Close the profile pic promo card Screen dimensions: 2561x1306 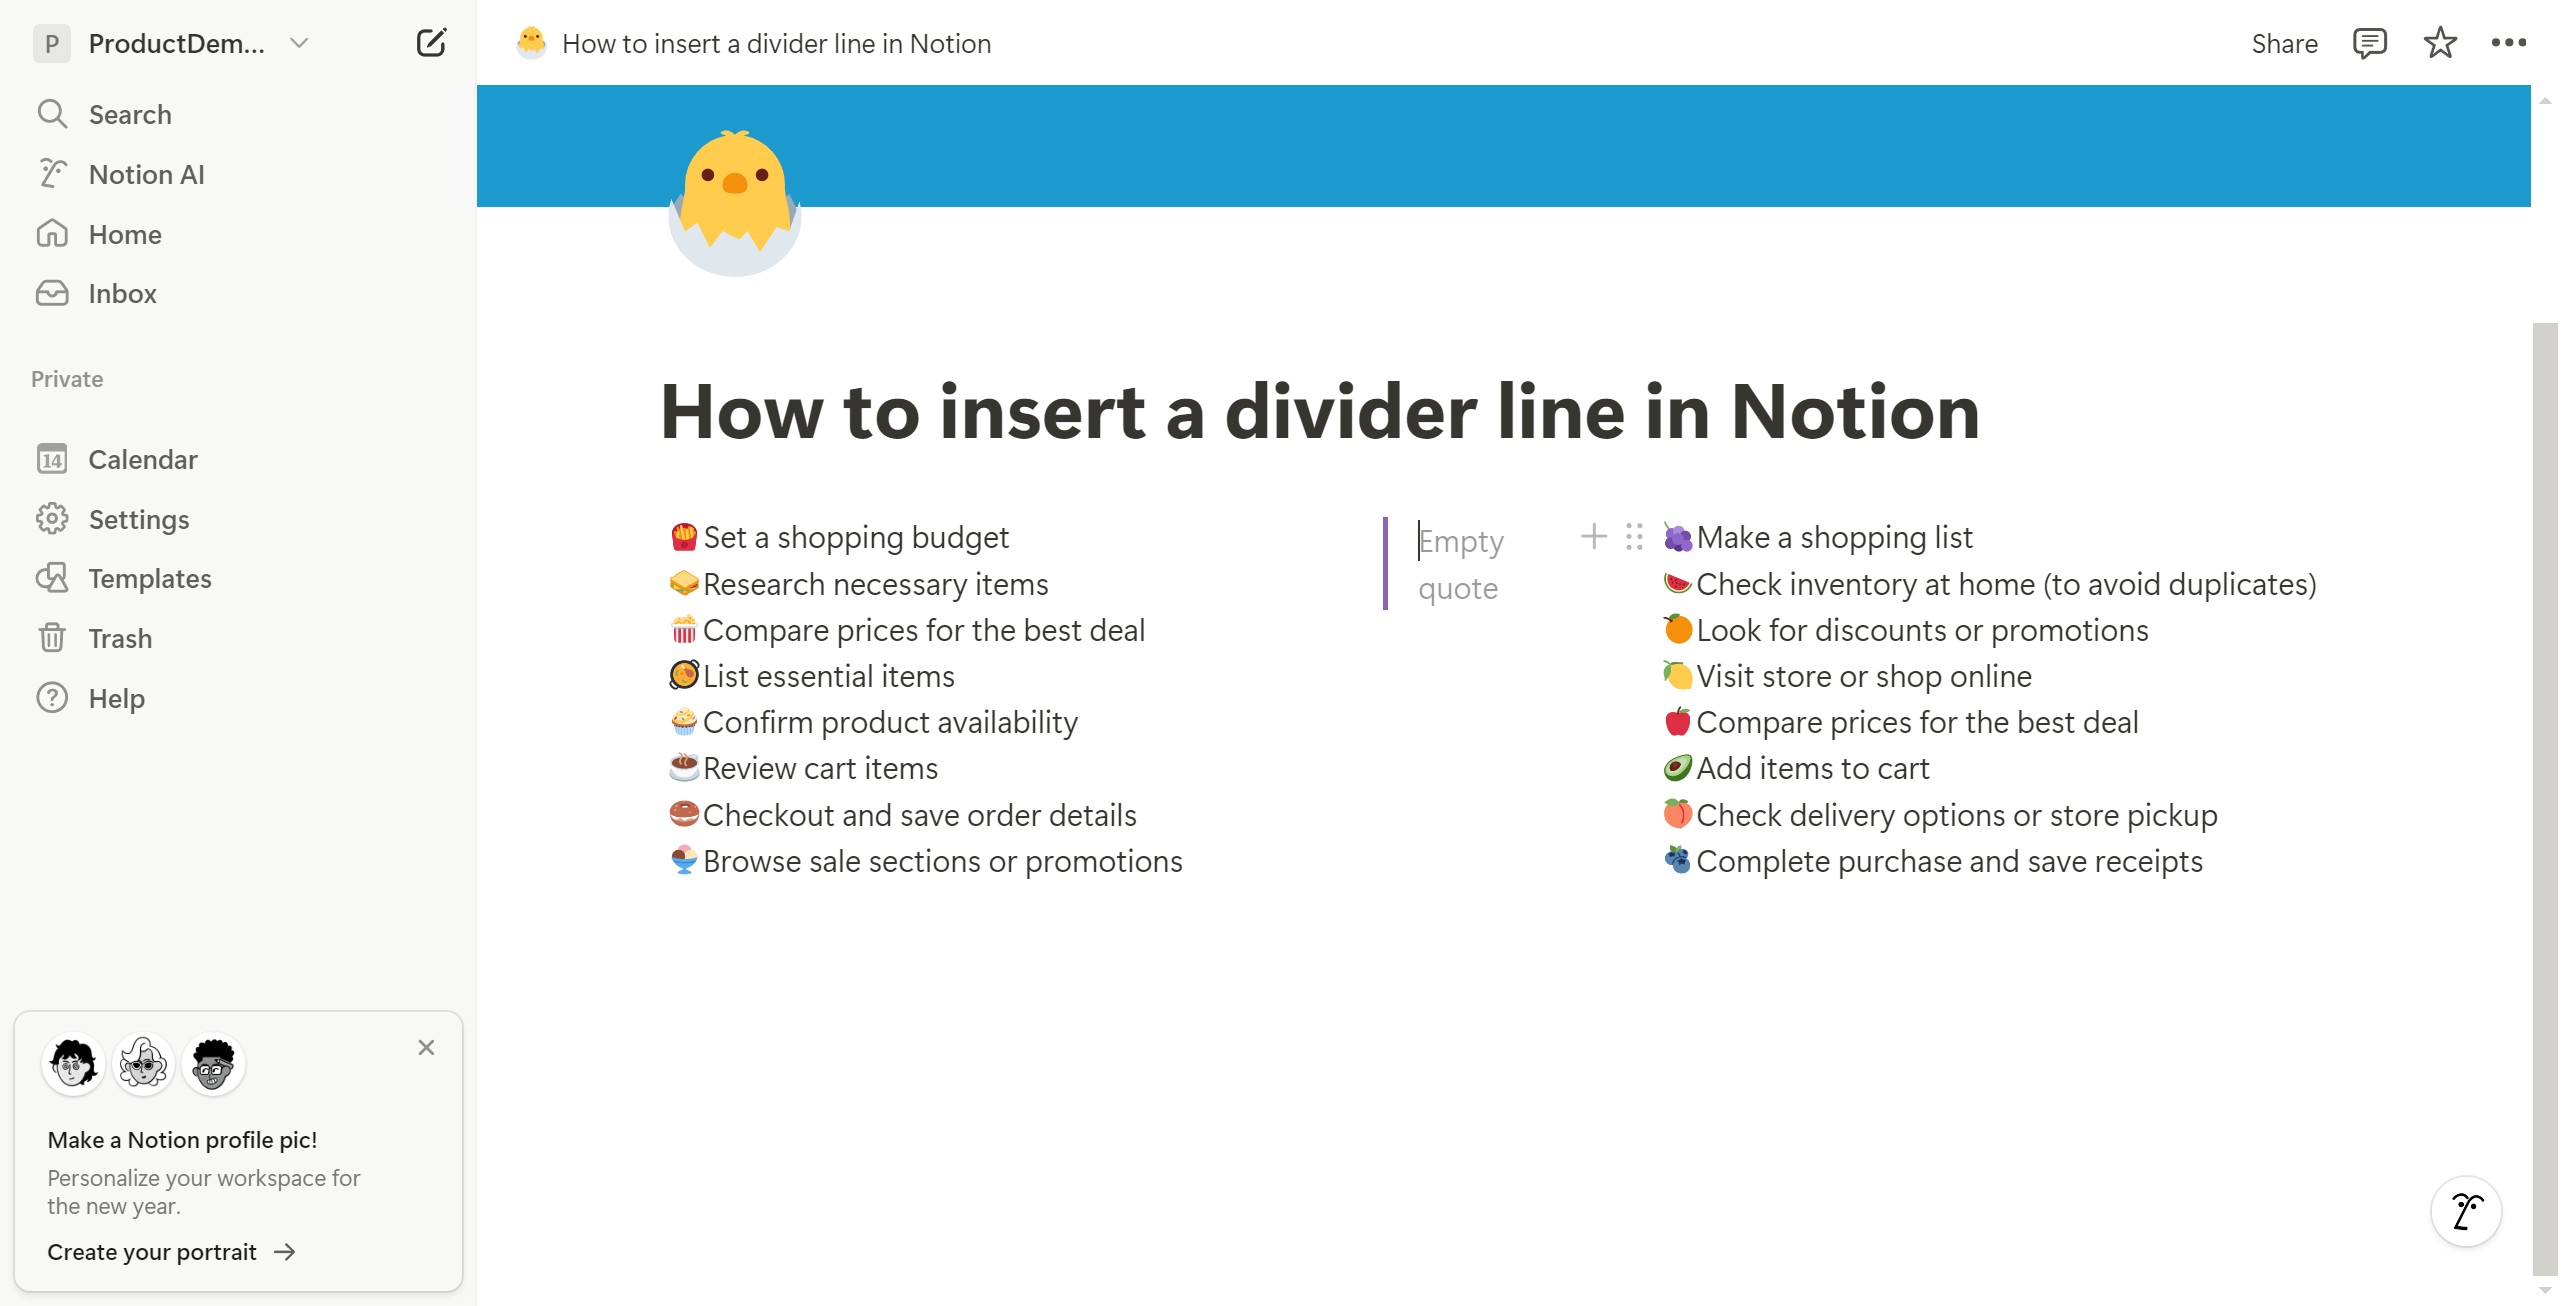tap(426, 1047)
